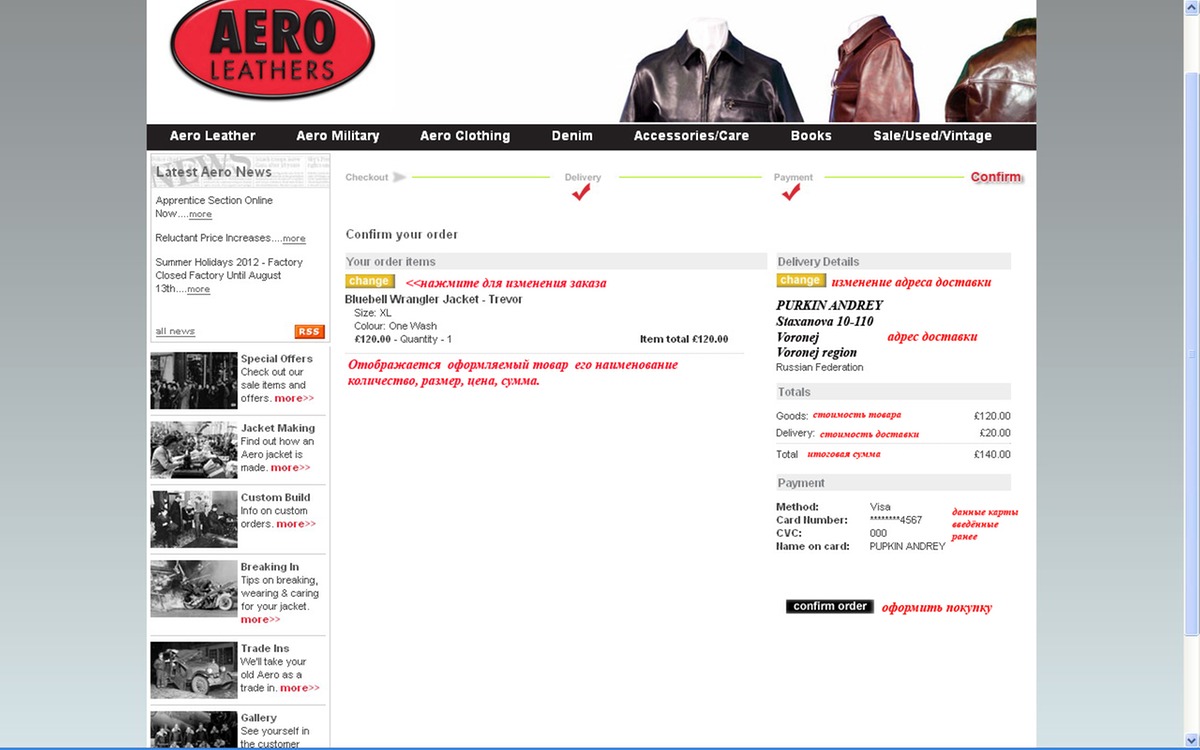This screenshot has height=750, width=1200.
Task: Click the Custom Build thumbnail photo
Action: pyautogui.click(x=194, y=519)
